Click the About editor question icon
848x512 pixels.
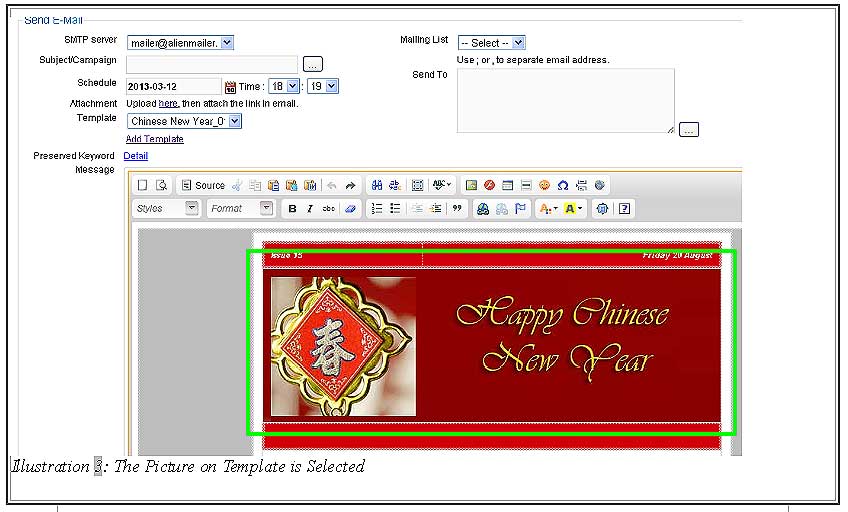(x=624, y=209)
